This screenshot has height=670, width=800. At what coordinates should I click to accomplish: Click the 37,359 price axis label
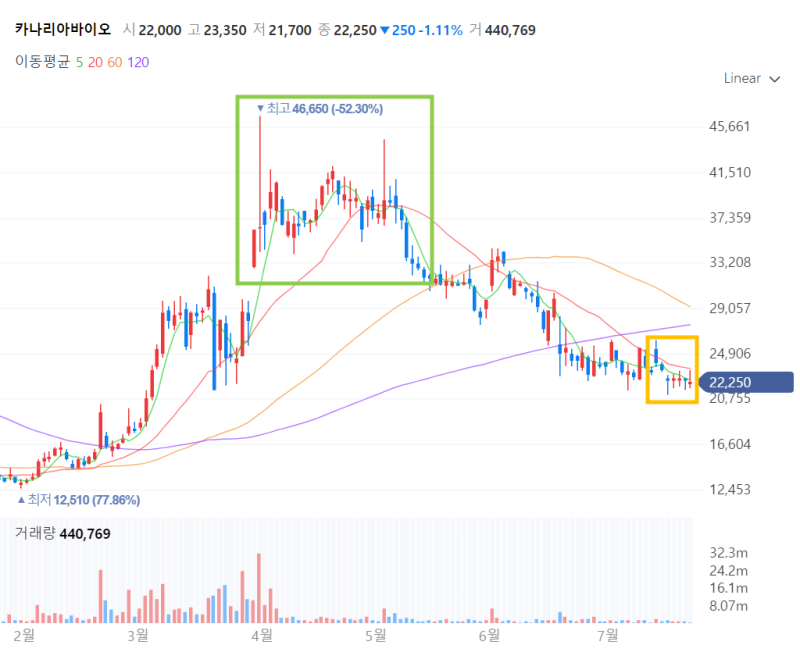(x=730, y=218)
